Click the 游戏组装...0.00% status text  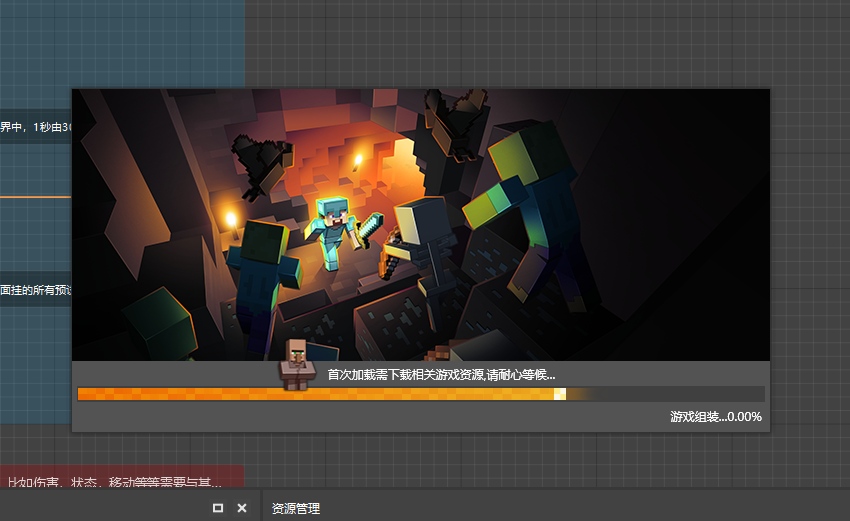tap(716, 417)
